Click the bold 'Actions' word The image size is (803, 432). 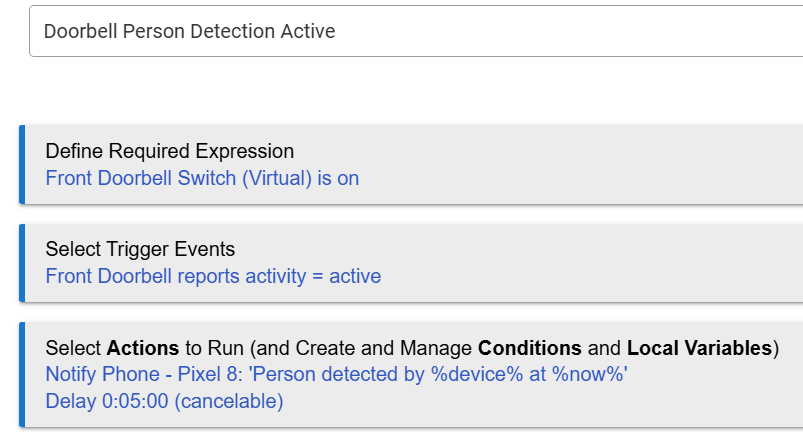point(143,348)
